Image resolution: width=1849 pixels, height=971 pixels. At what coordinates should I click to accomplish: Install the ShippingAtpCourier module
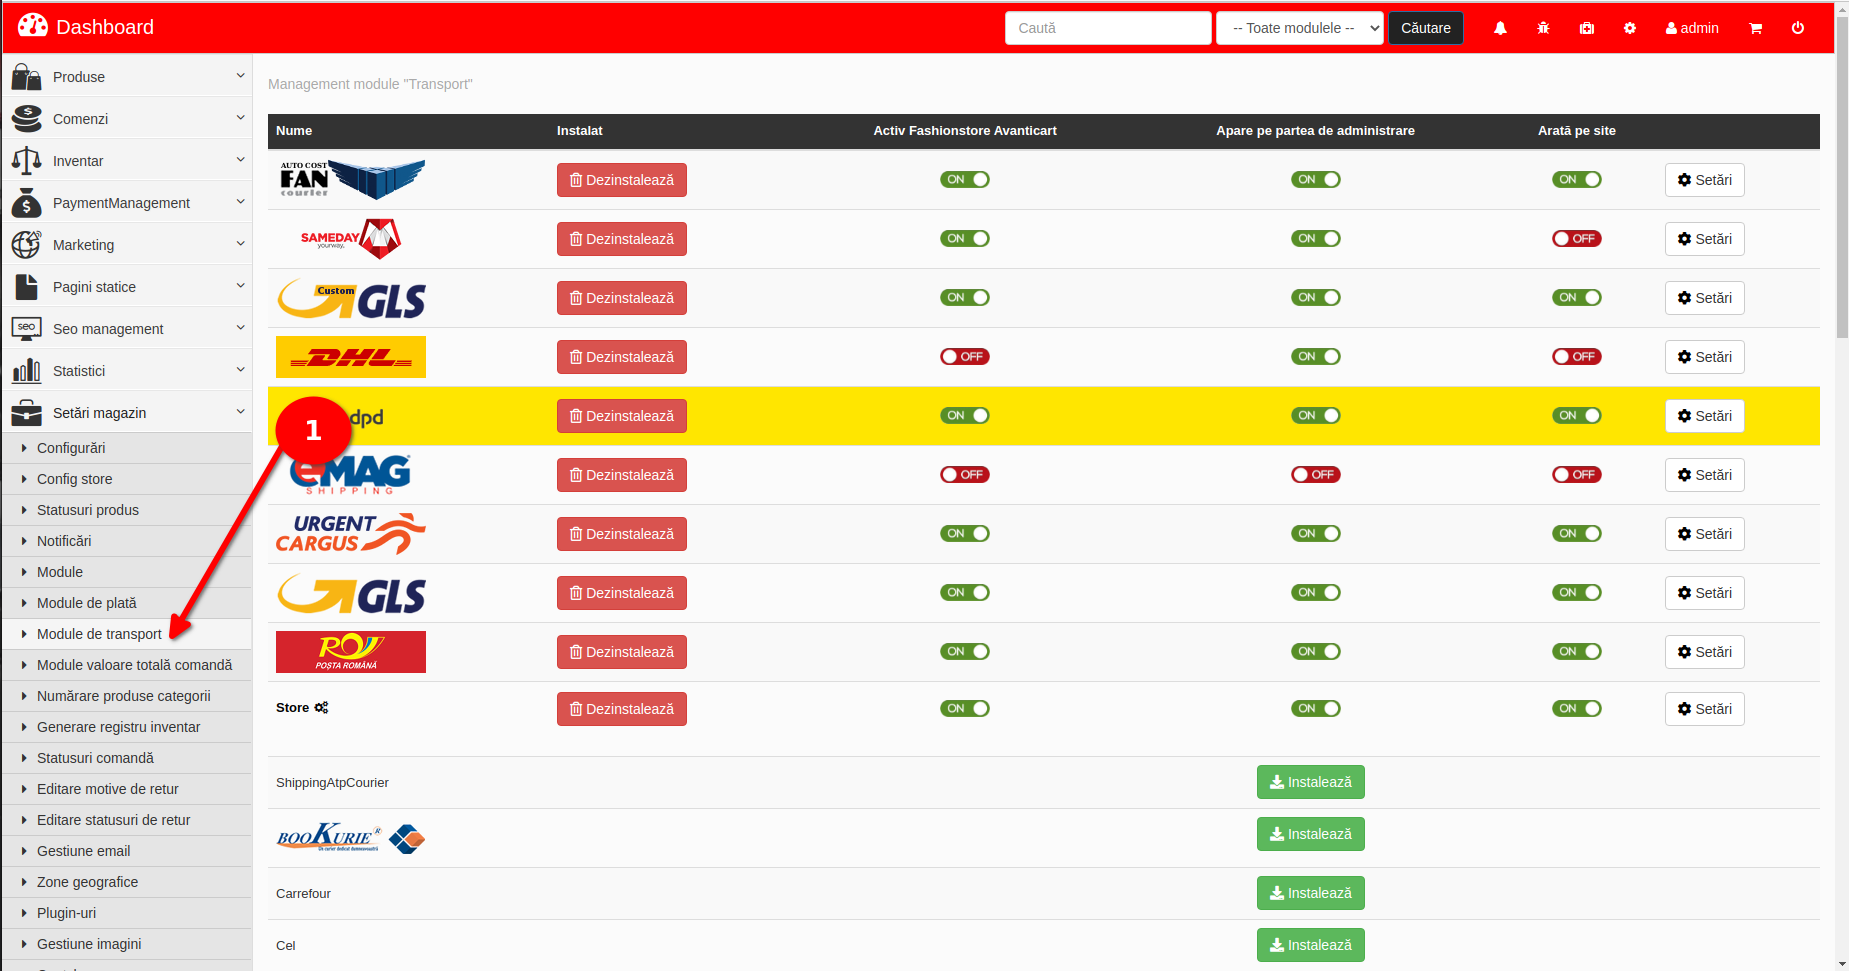pos(1311,782)
